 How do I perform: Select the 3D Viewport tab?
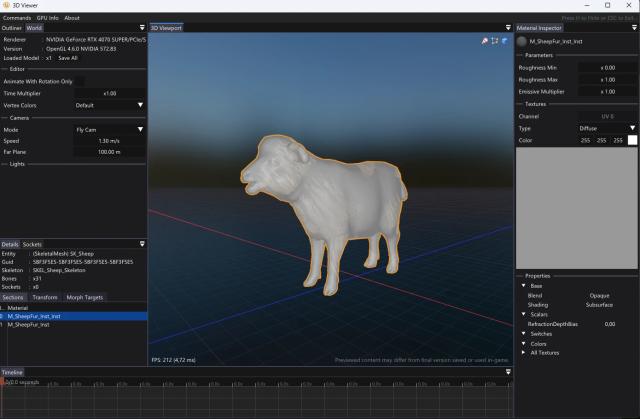[166, 28]
